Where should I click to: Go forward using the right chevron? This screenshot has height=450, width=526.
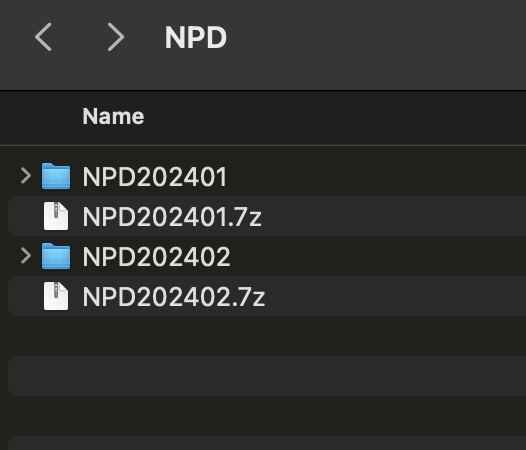pos(116,37)
